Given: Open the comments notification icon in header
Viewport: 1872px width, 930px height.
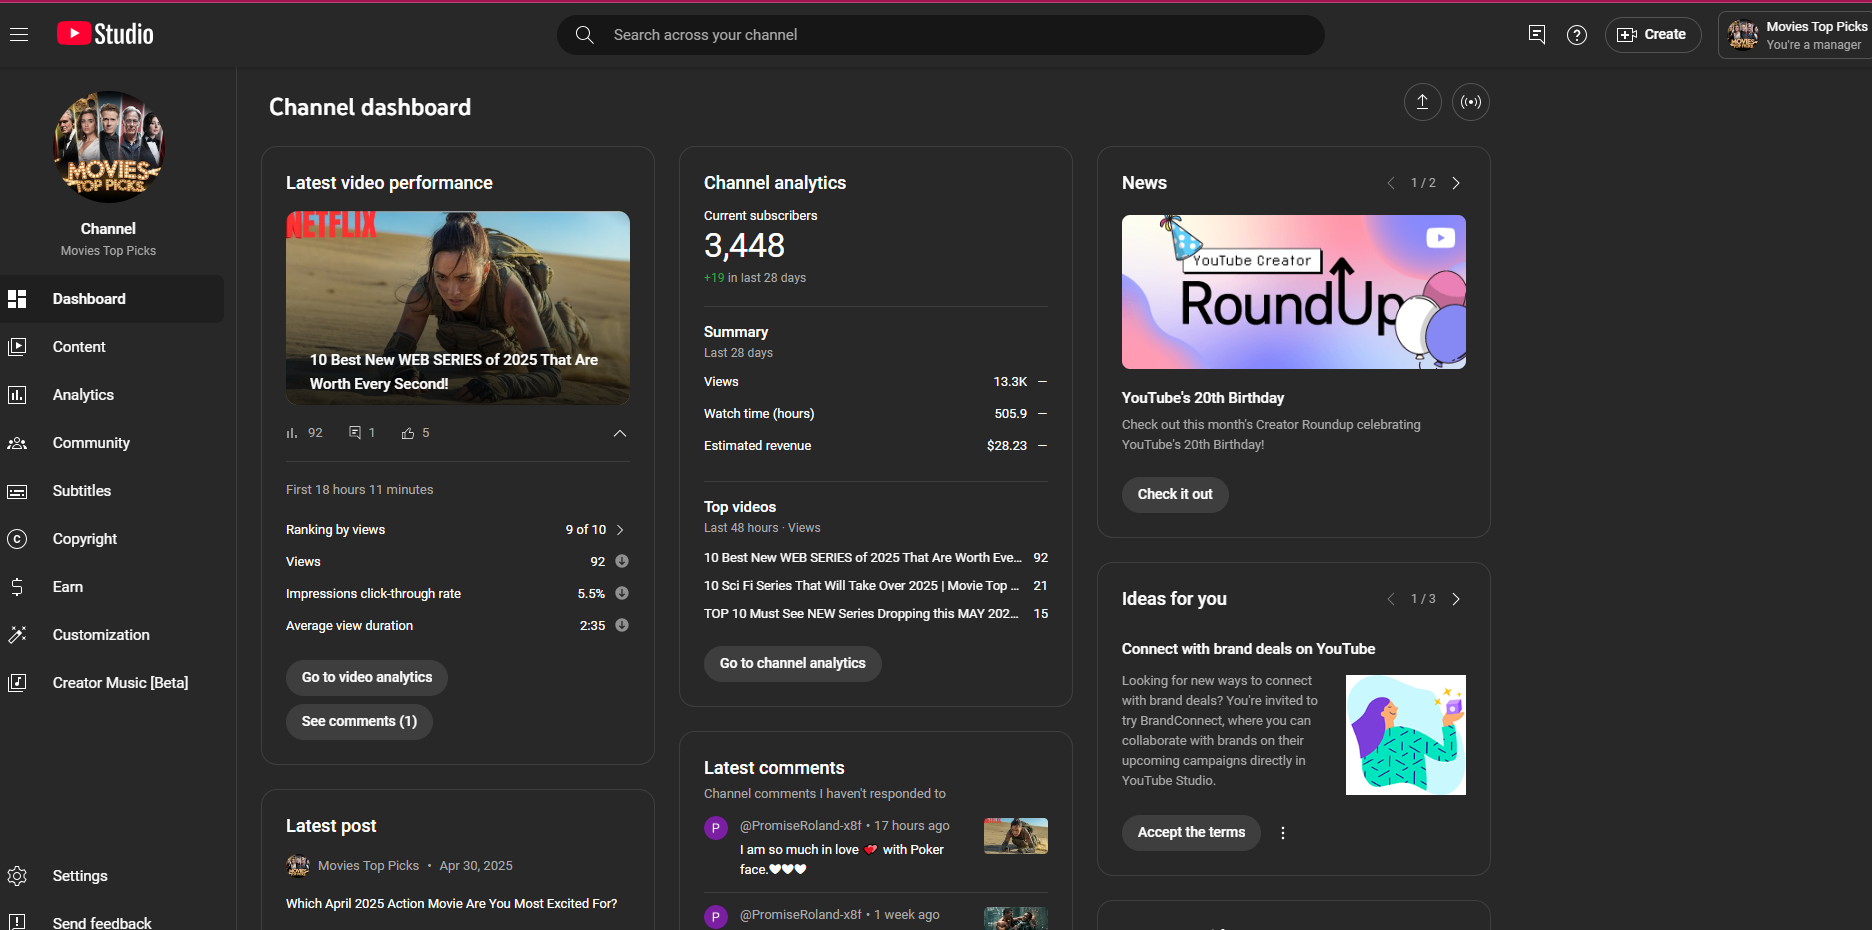Looking at the screenshot, I should 1537,35.
